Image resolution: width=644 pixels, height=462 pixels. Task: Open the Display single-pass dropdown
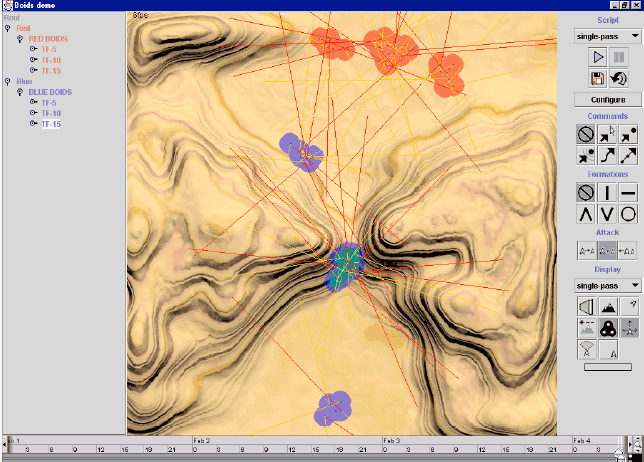pos(607,285)
